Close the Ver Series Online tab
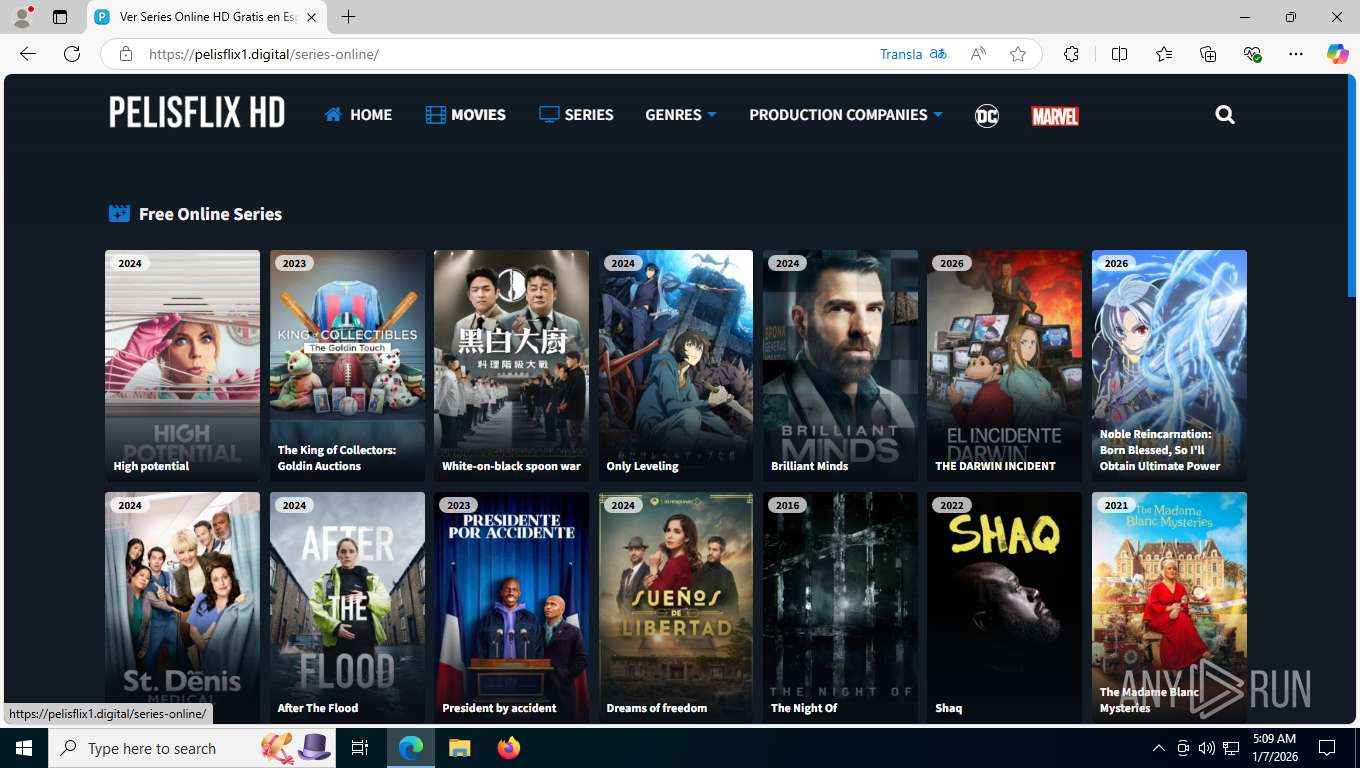 click(x=311, y=17)
